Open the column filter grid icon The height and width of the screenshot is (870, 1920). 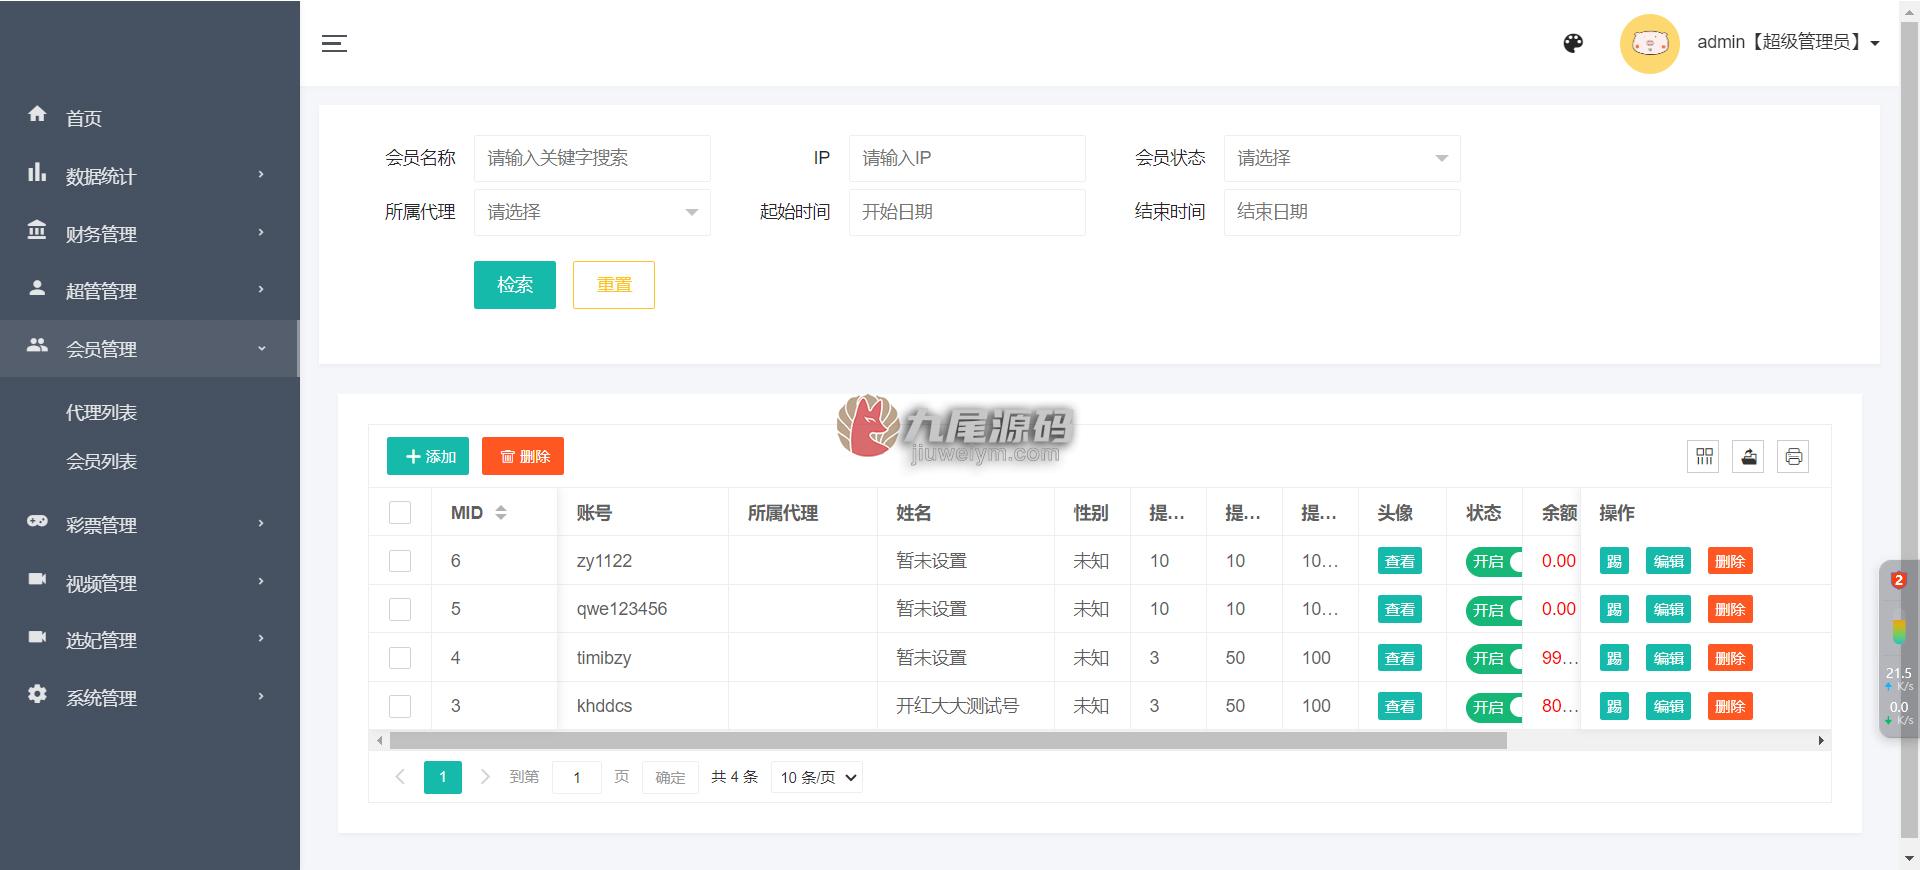[1704, 457]
